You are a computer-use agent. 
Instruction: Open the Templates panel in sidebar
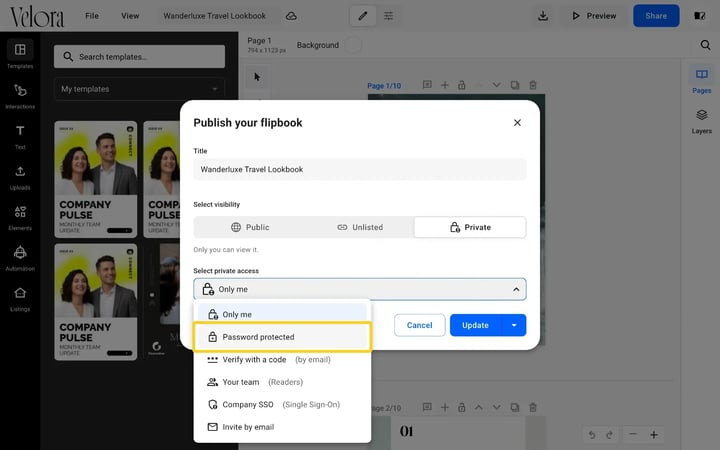[x=20, y=54]
